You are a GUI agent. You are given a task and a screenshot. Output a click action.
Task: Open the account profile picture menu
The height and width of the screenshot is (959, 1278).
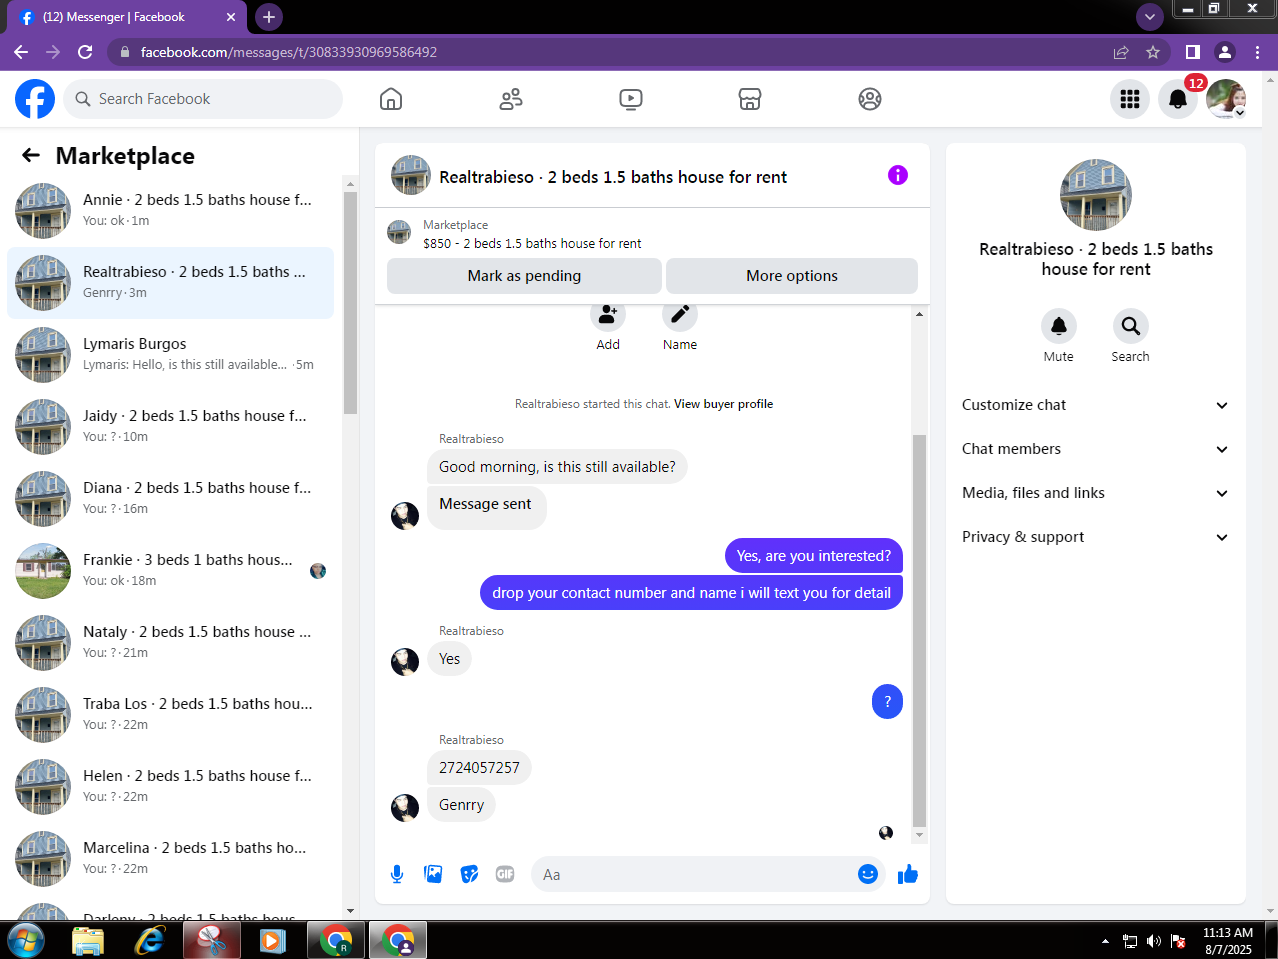click(1226, 99)
